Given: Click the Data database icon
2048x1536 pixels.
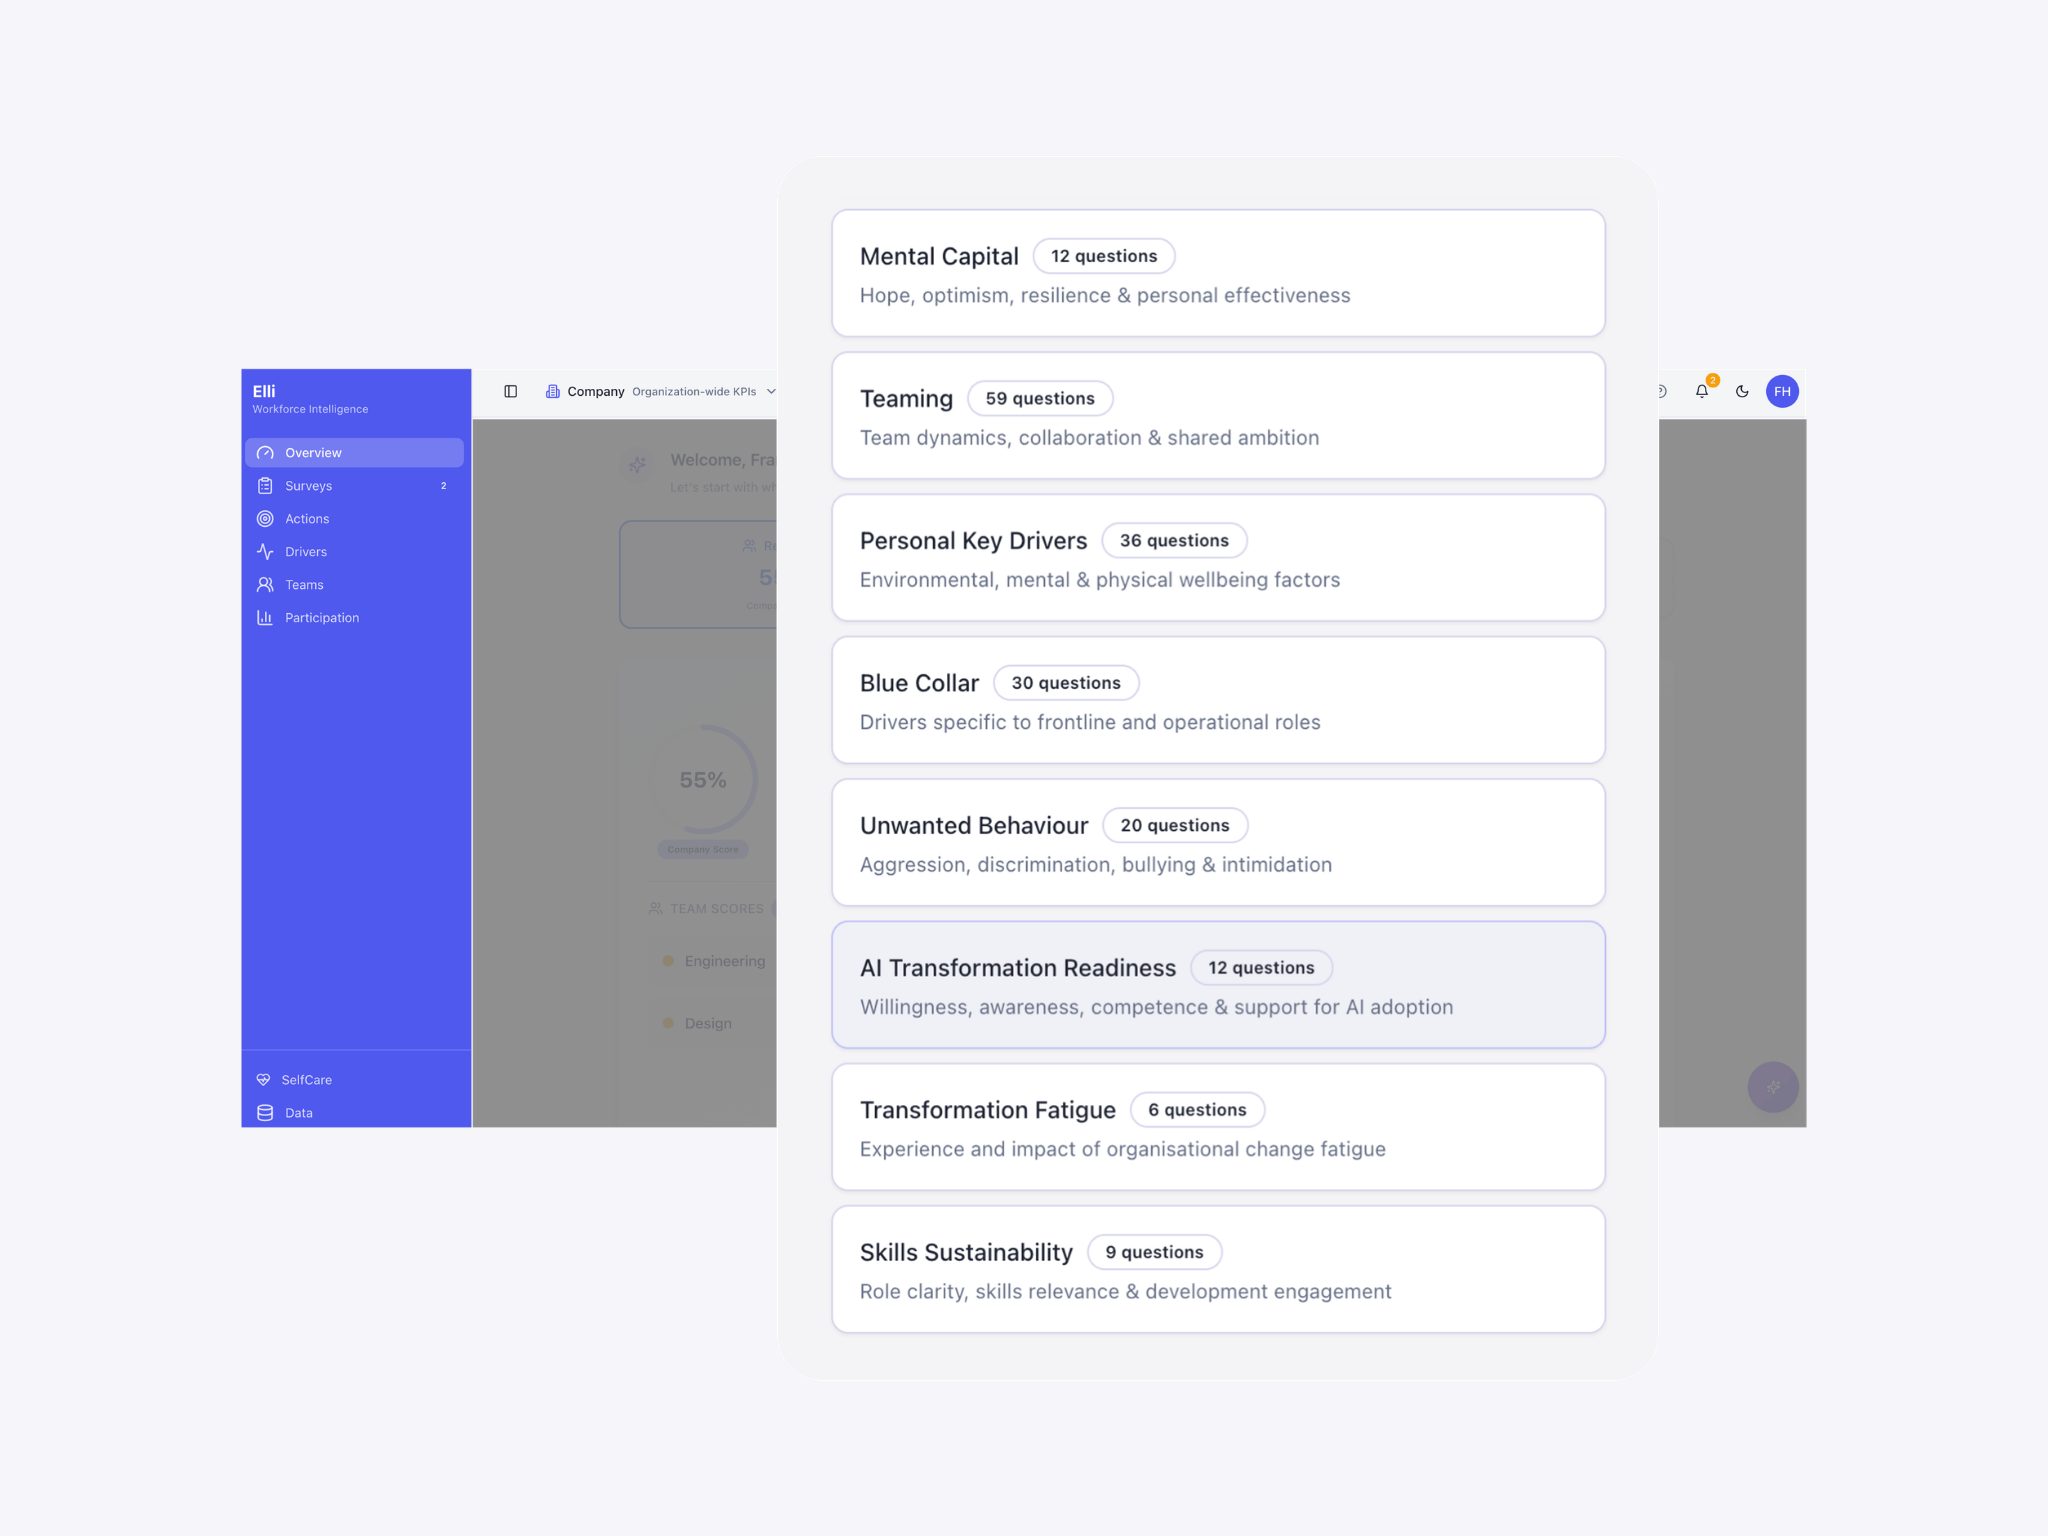Looking at the screenshot, I should [x=265, y=1113].
